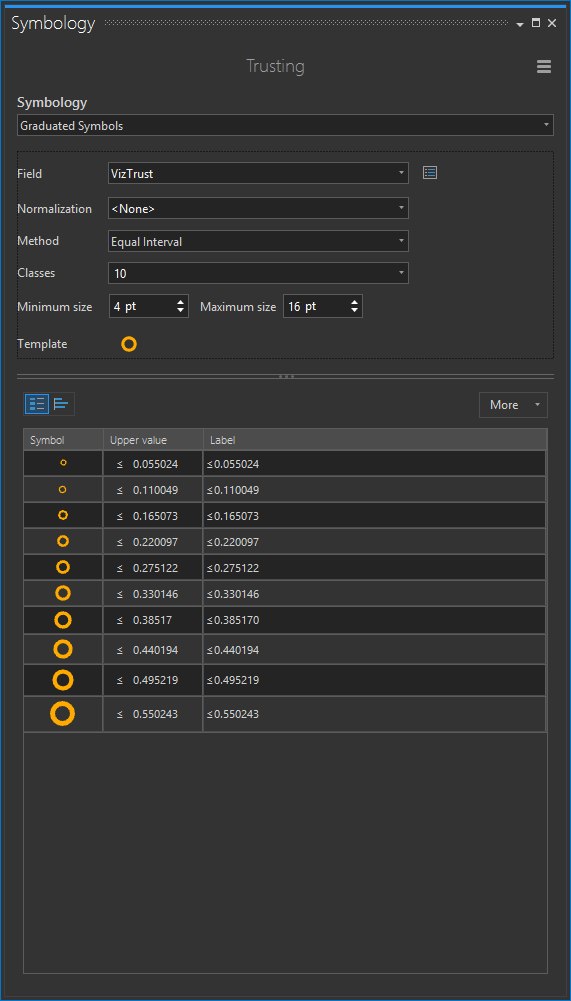Toggle auto-hide on the Symbology pane
This screenshot has width=571, height=1001.
(536, 23)
